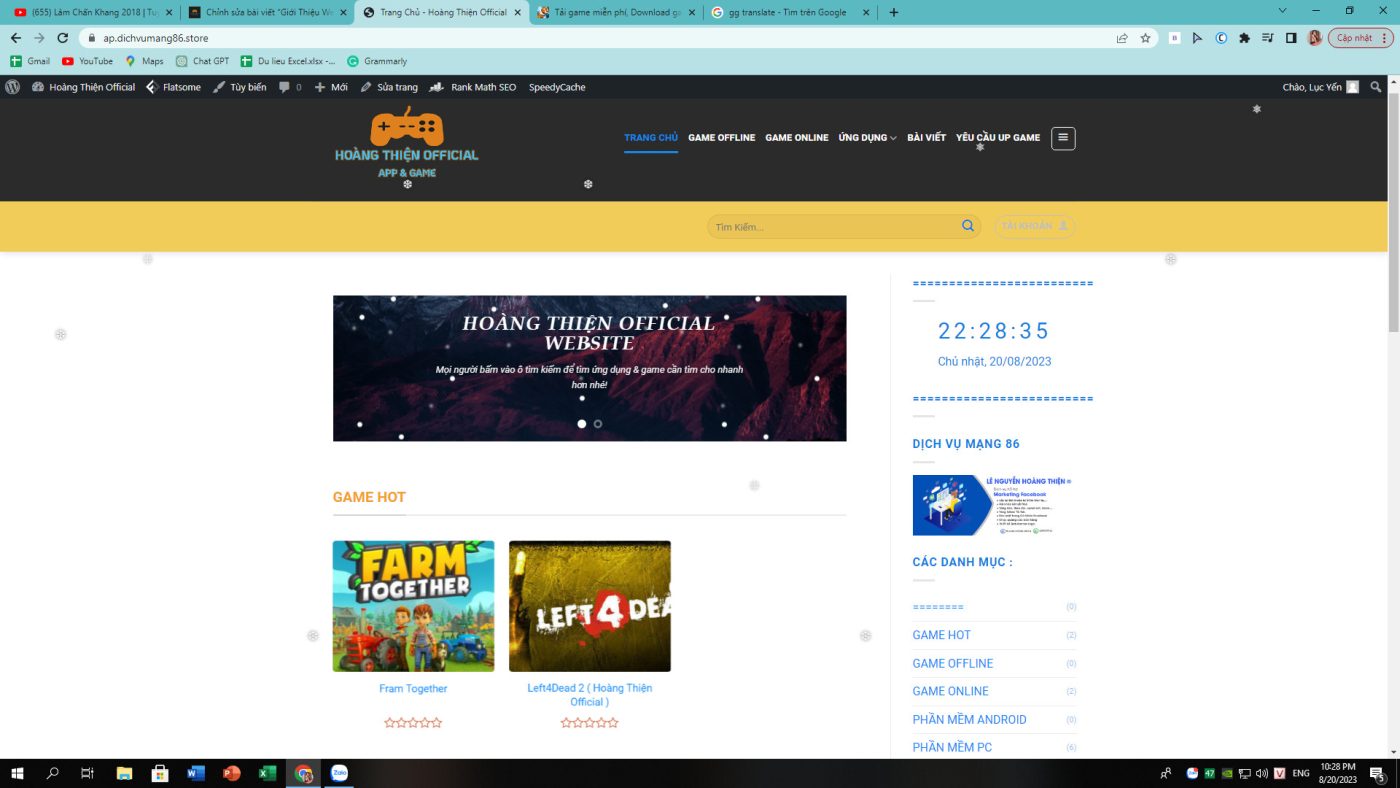Image resolution: width=1400 pixels, height=788 pixels.
Task: Open Word from the taskbar
Action: pyautogui.click(x=196, y=773)
